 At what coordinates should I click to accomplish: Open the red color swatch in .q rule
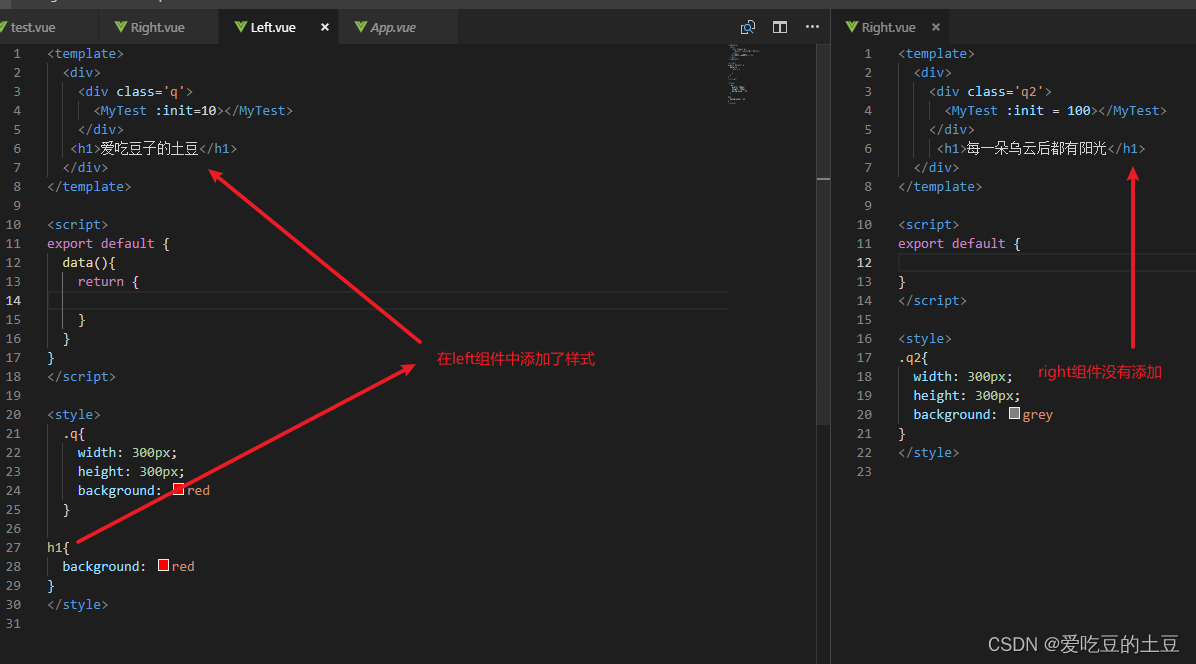pos(178,489)
